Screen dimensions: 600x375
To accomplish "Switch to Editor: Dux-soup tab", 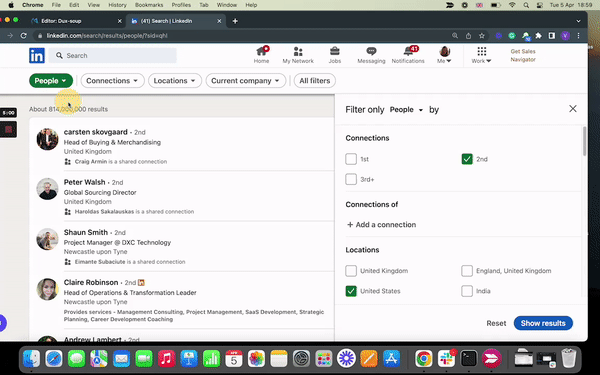I will (x=76, y=21).
